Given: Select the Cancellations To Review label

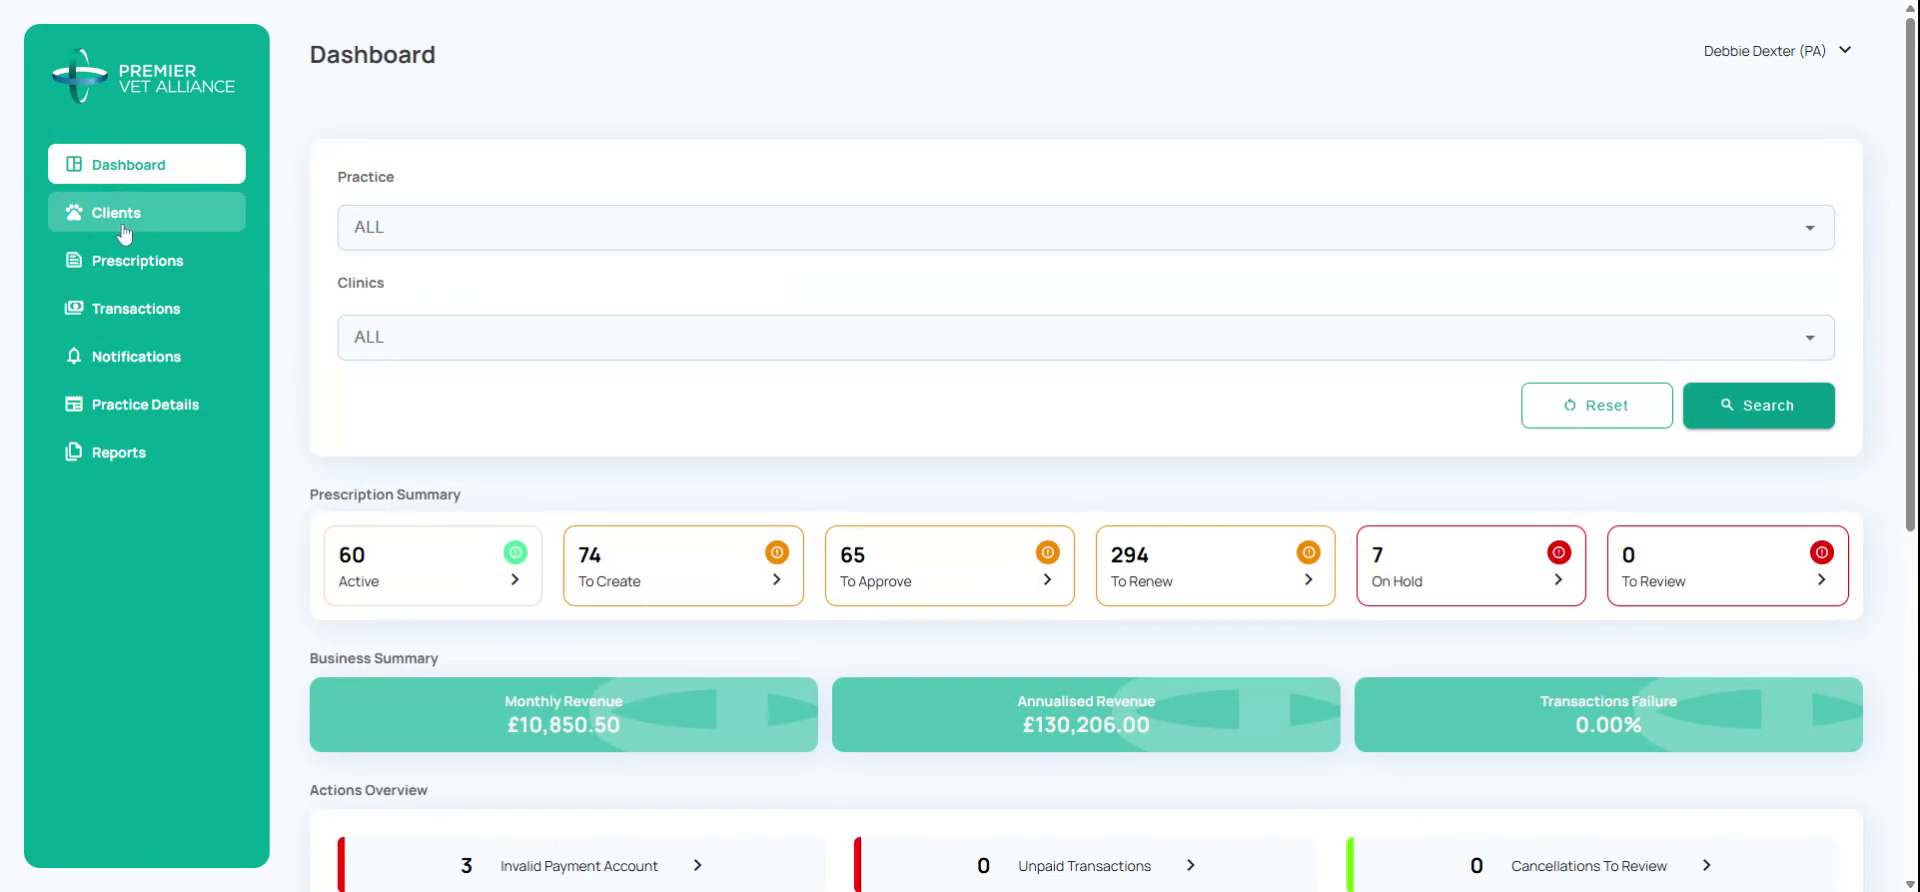Looking at the screenshot, I should pos(1589,866).
